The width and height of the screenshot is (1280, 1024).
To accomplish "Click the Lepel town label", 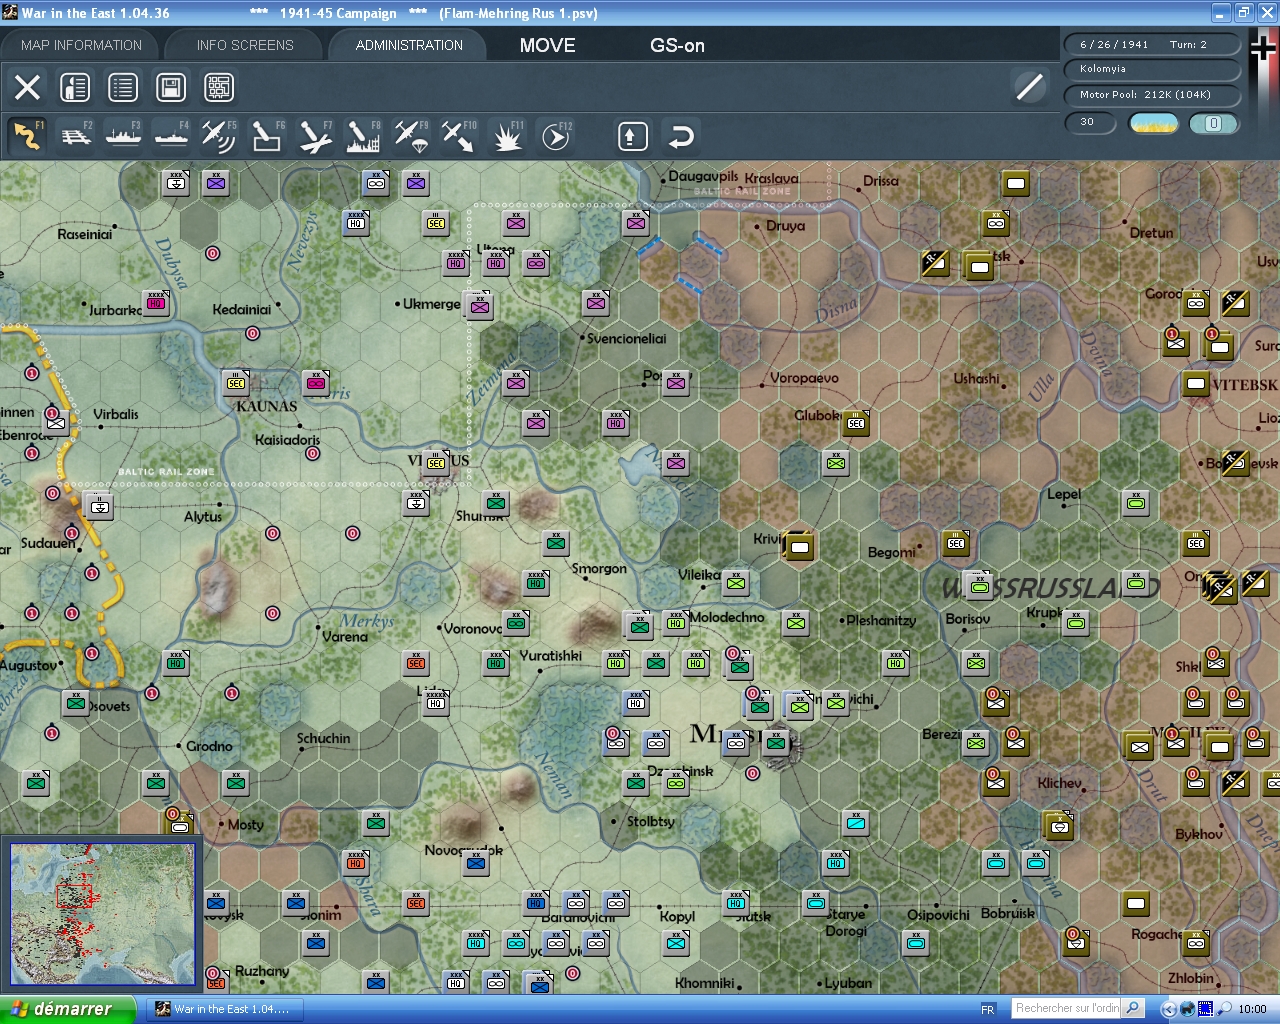I will tap(1064, 494).
